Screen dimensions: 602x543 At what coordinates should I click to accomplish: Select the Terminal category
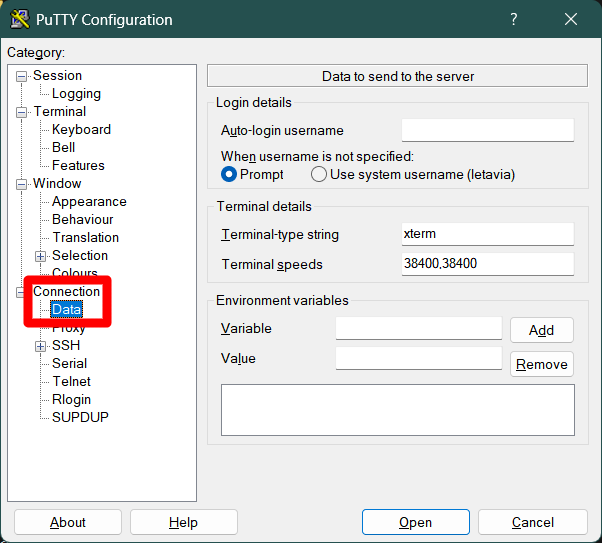click(x=60, y=112)
